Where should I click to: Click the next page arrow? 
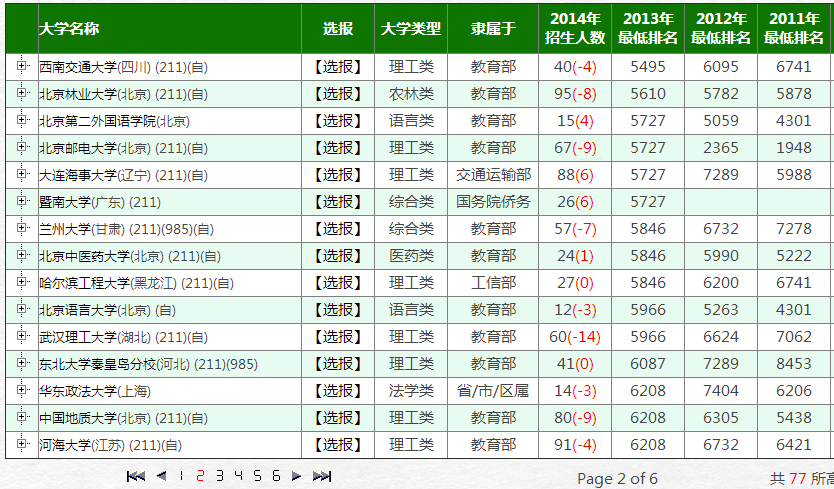[x=296, y=476]
